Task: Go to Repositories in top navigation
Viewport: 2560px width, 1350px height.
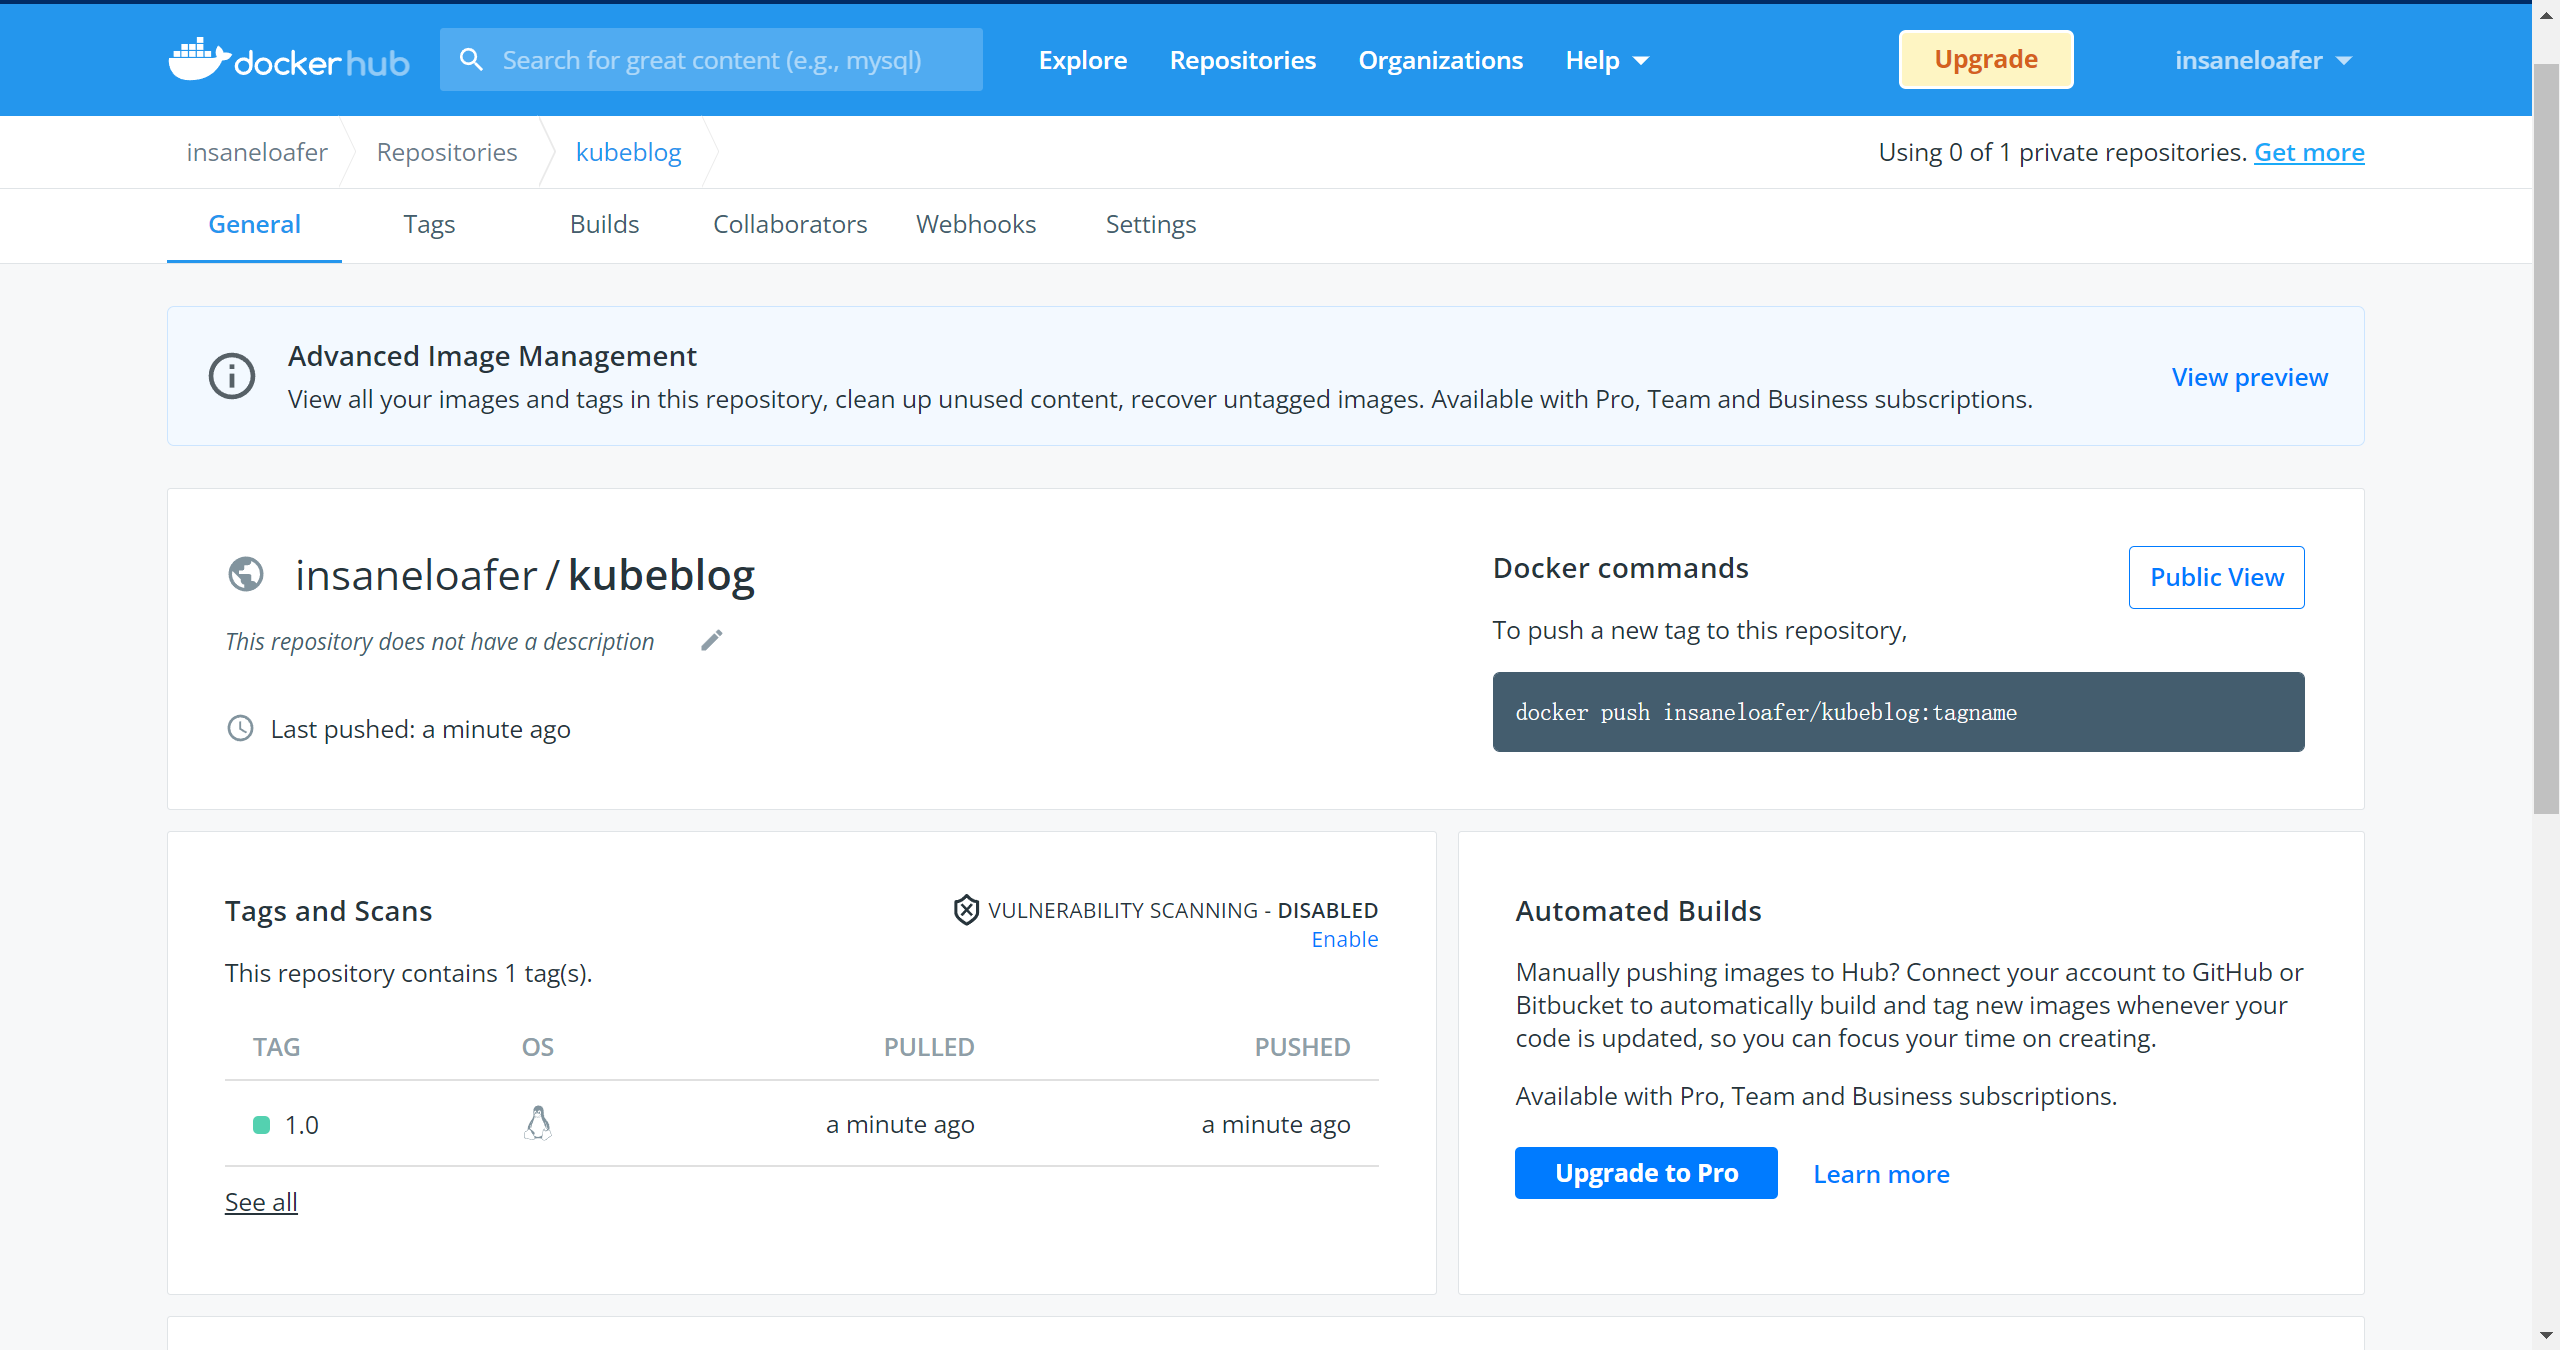Action: [1243, 60]
